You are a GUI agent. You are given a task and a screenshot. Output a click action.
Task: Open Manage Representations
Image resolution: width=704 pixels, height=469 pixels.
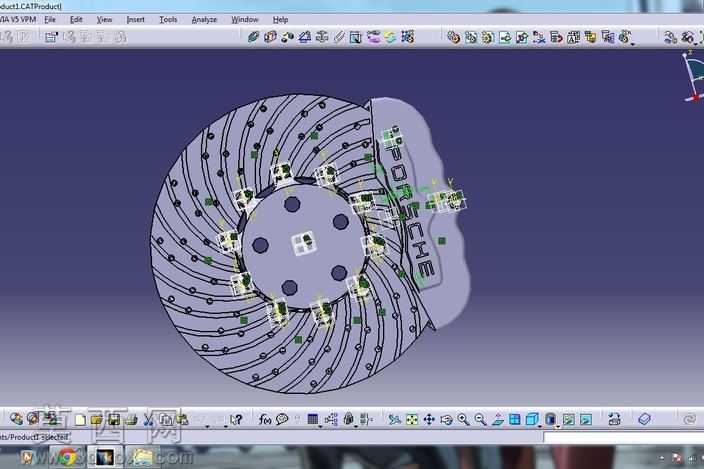point(607,37)
